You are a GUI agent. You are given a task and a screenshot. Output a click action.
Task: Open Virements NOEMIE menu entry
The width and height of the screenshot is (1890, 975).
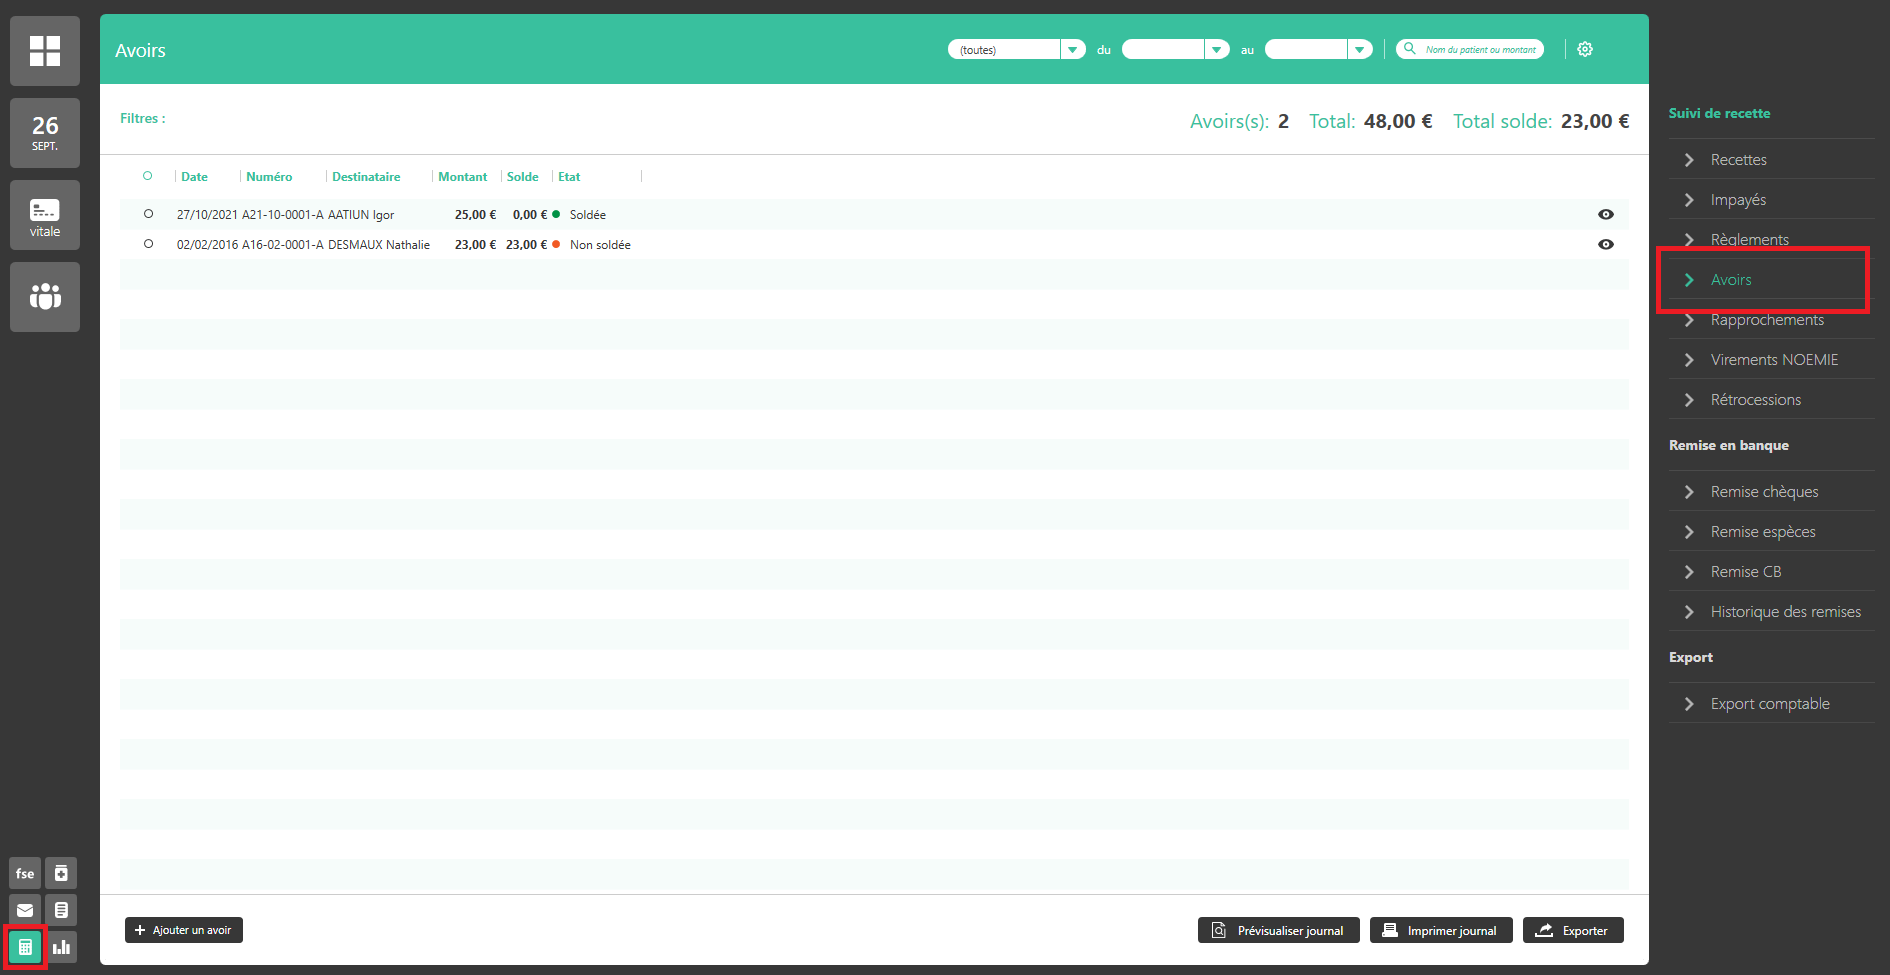[1773, 360]
